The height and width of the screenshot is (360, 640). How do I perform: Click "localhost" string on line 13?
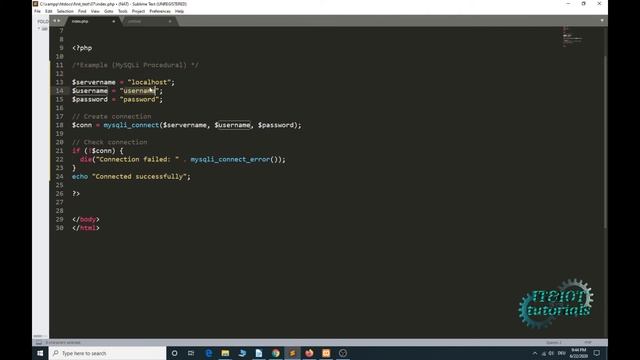[x=149, y=82]
